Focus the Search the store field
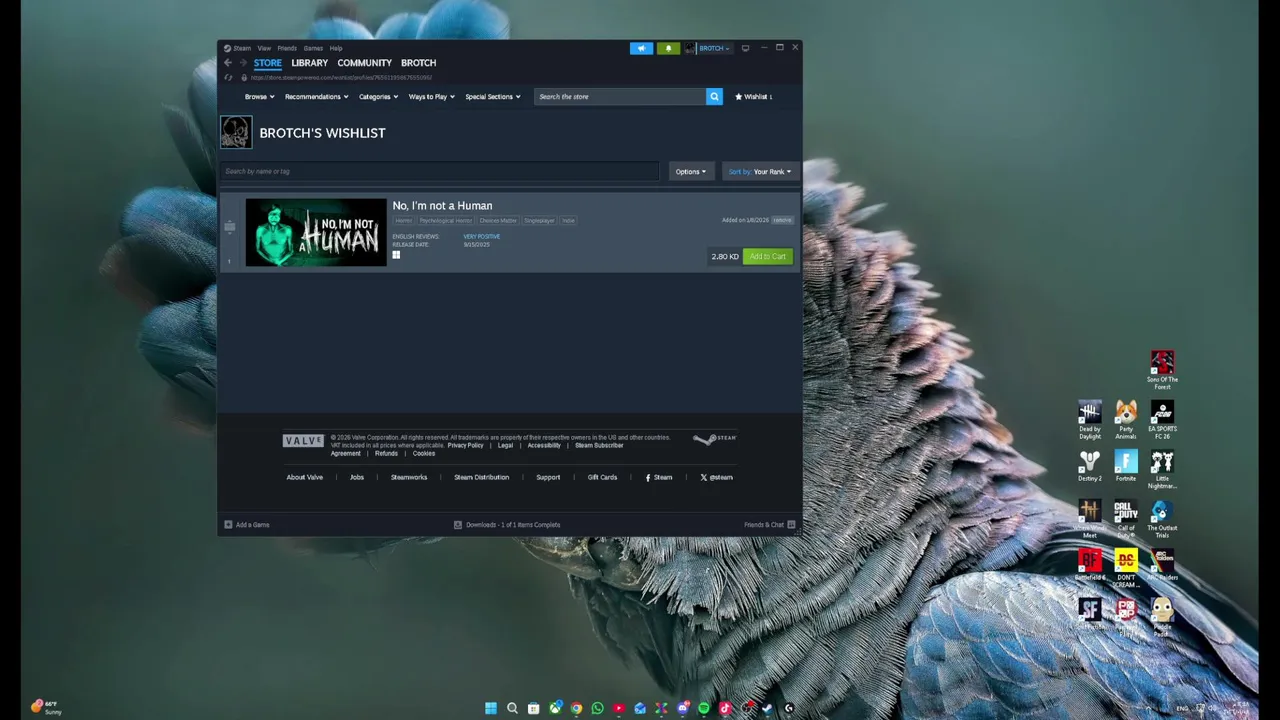The width and height of the screenshot is (1280, 720). 620,97
